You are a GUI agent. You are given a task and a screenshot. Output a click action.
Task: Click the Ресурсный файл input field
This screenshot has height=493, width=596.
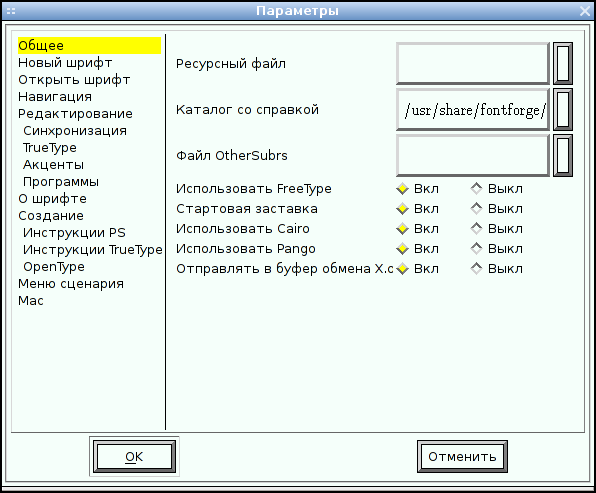click(x=473, y=63)
